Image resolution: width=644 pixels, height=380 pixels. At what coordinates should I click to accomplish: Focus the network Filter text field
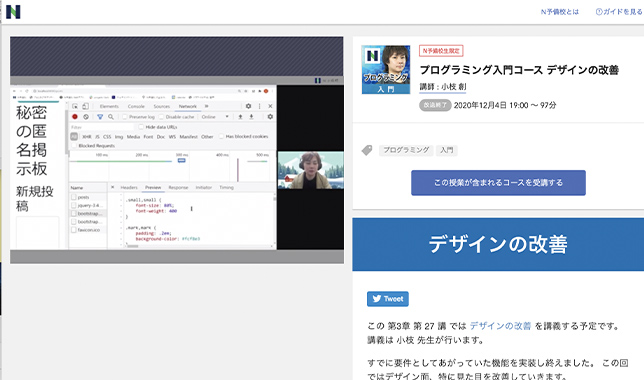point(103,127)
